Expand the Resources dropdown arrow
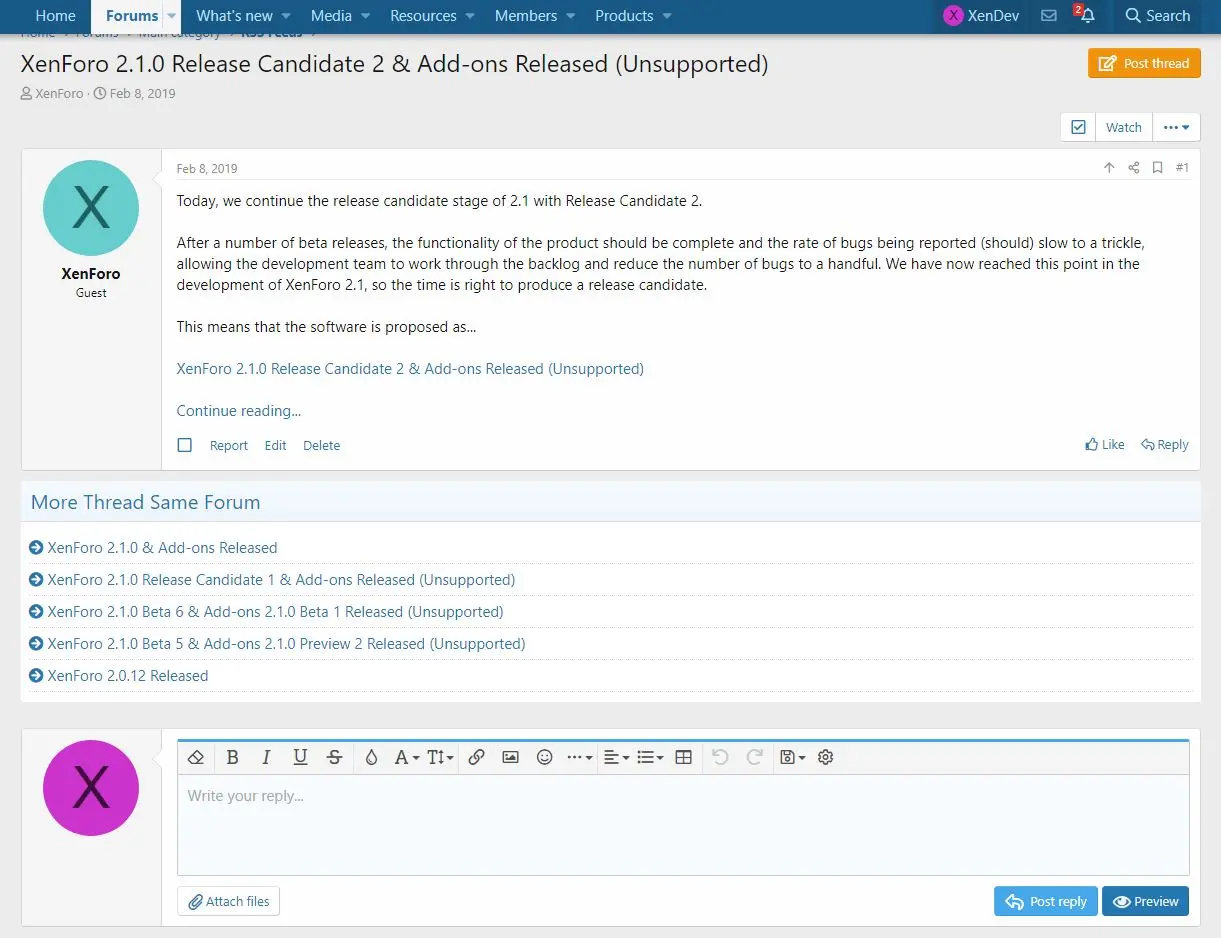 point(470,16)
